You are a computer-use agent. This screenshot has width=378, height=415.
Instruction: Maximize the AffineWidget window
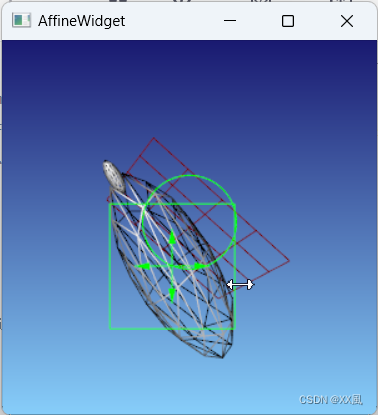click(x=288, y=21)
